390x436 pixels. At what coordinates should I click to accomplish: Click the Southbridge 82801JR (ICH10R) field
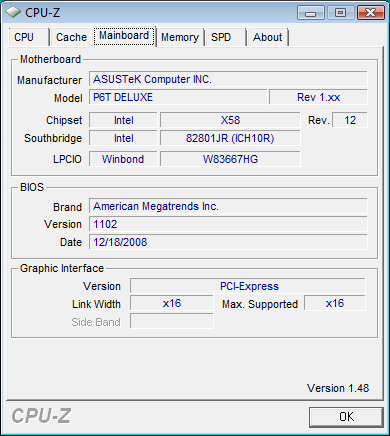(230, 138)
